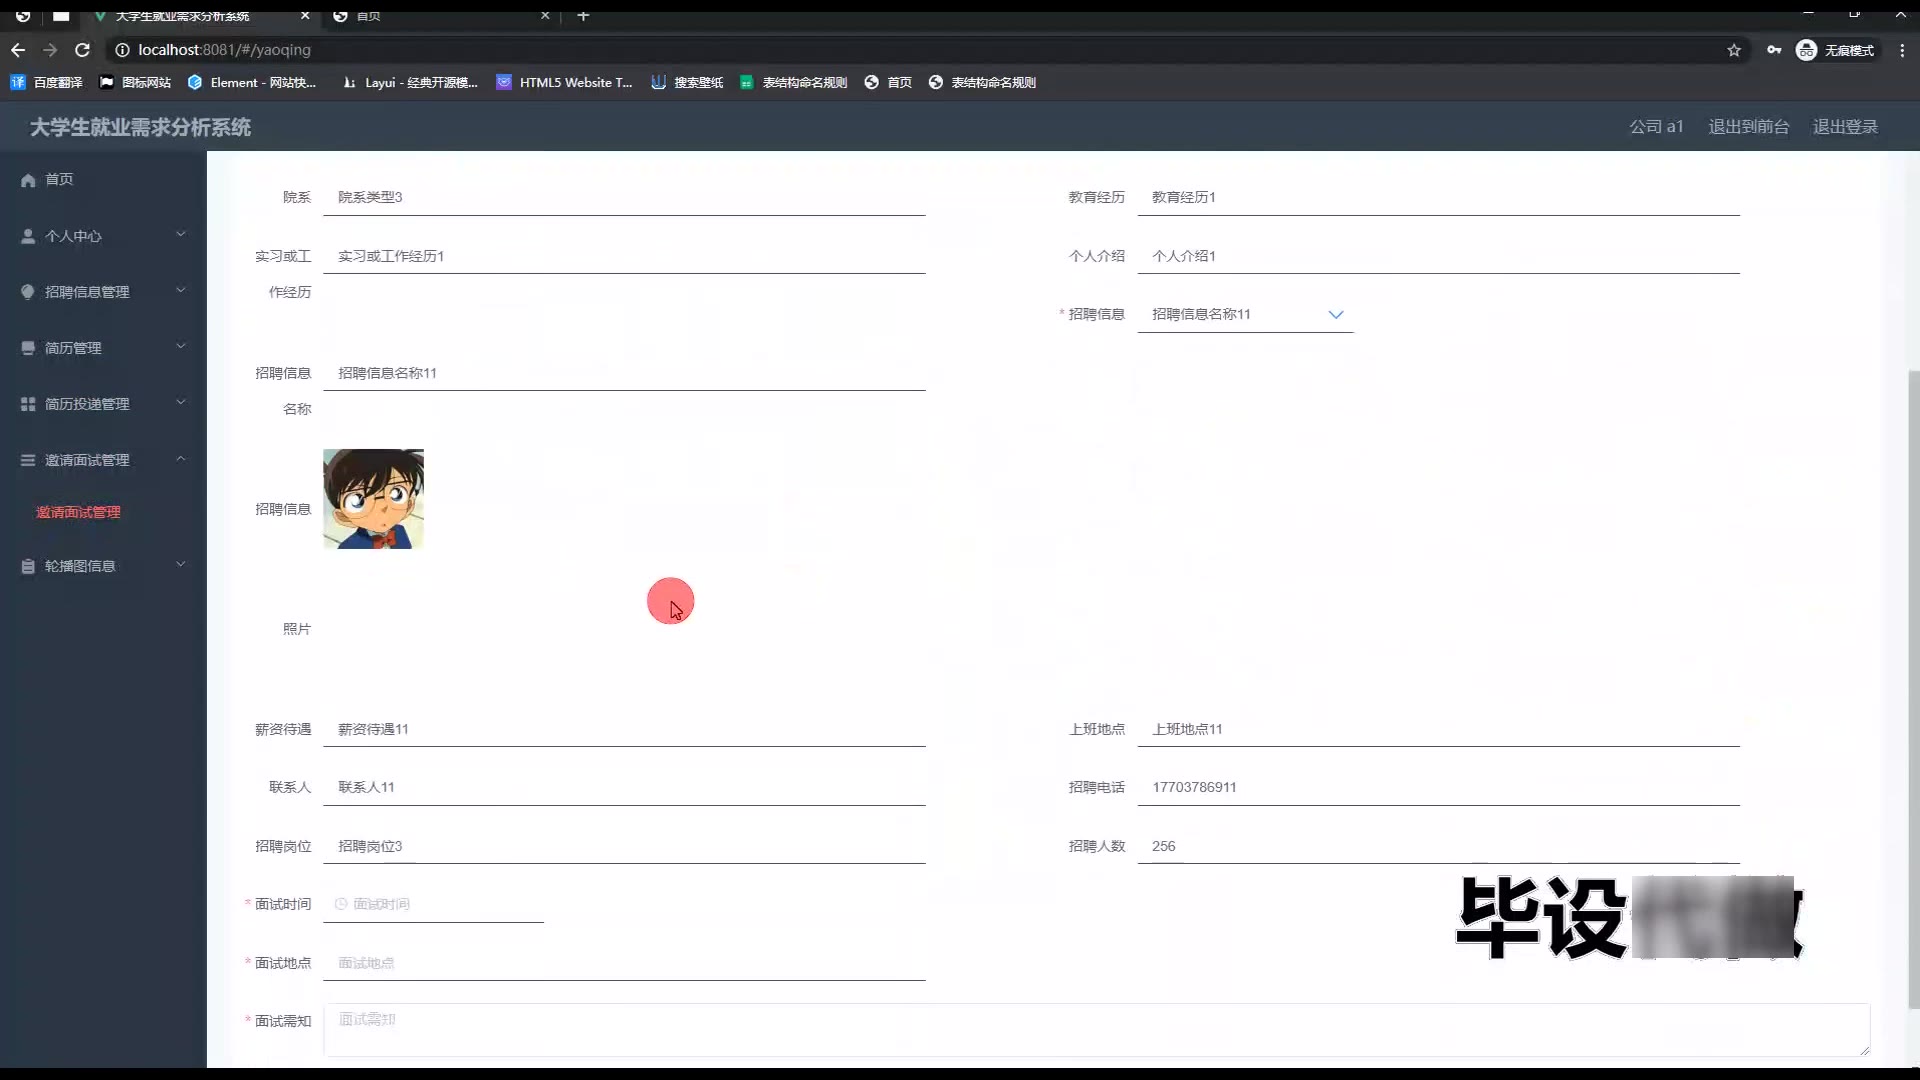The image size is (1920, 1080).
Task: Click the 招聘信息管理 sidebar icon
Action: point(28,292)
